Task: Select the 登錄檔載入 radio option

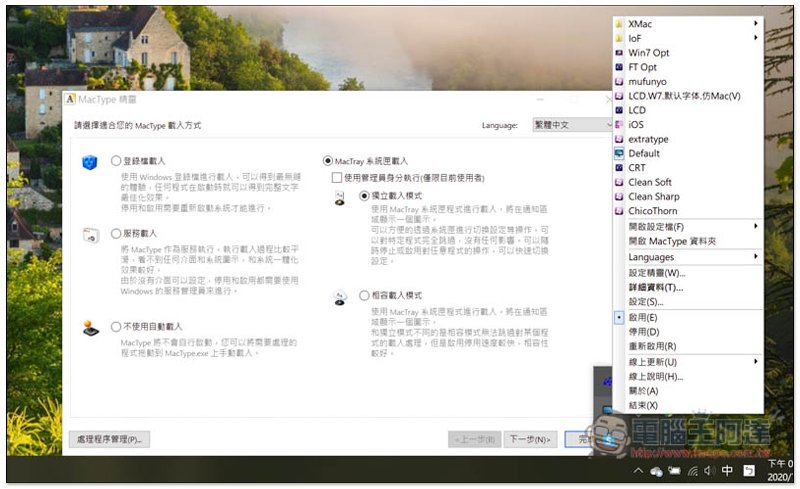Action: tap(116, 160)
